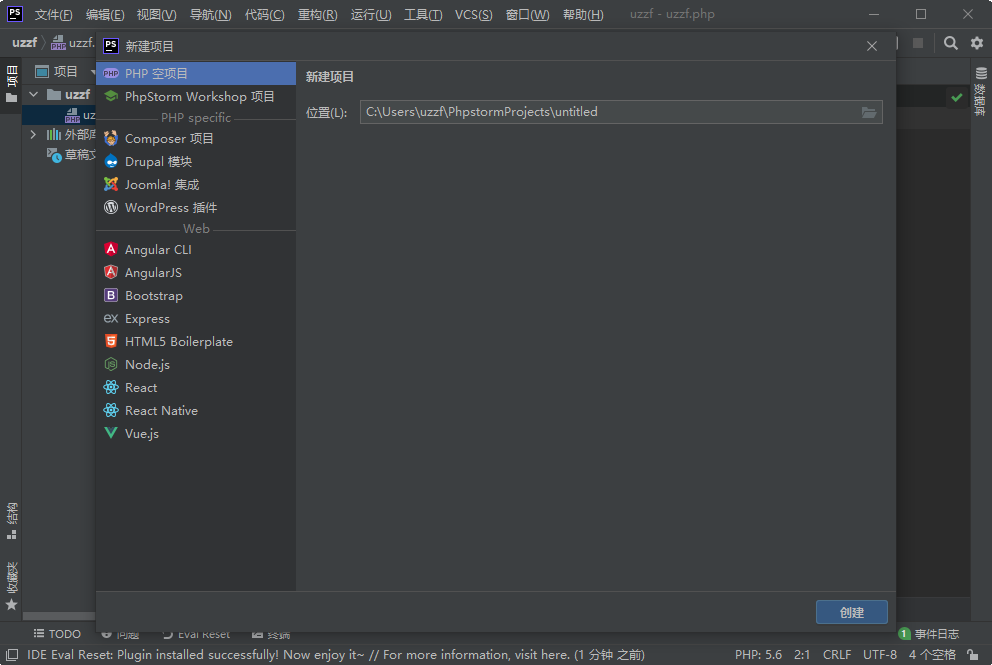992x665 pixels.
Task: Open the 工具(T) menu
Action: point(423,15)
